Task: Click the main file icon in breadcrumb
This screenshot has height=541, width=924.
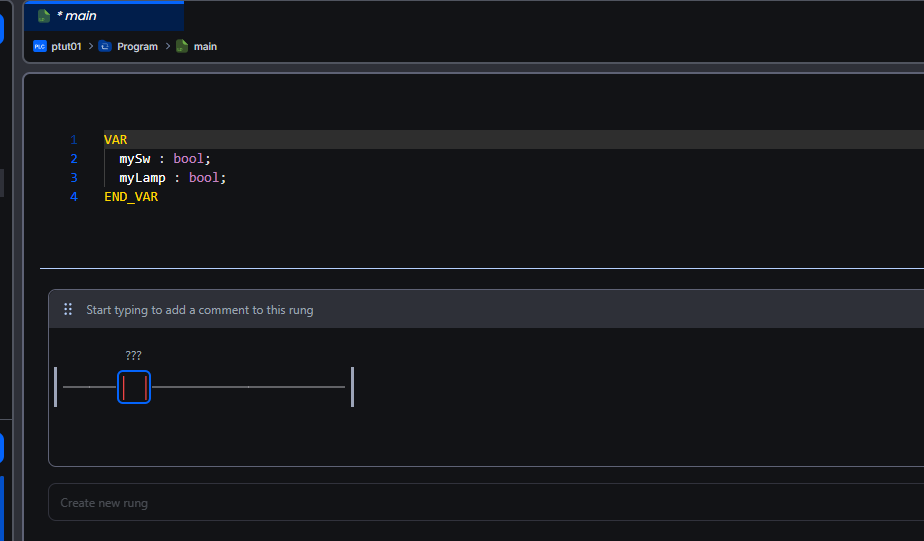Action: [182, 46]
